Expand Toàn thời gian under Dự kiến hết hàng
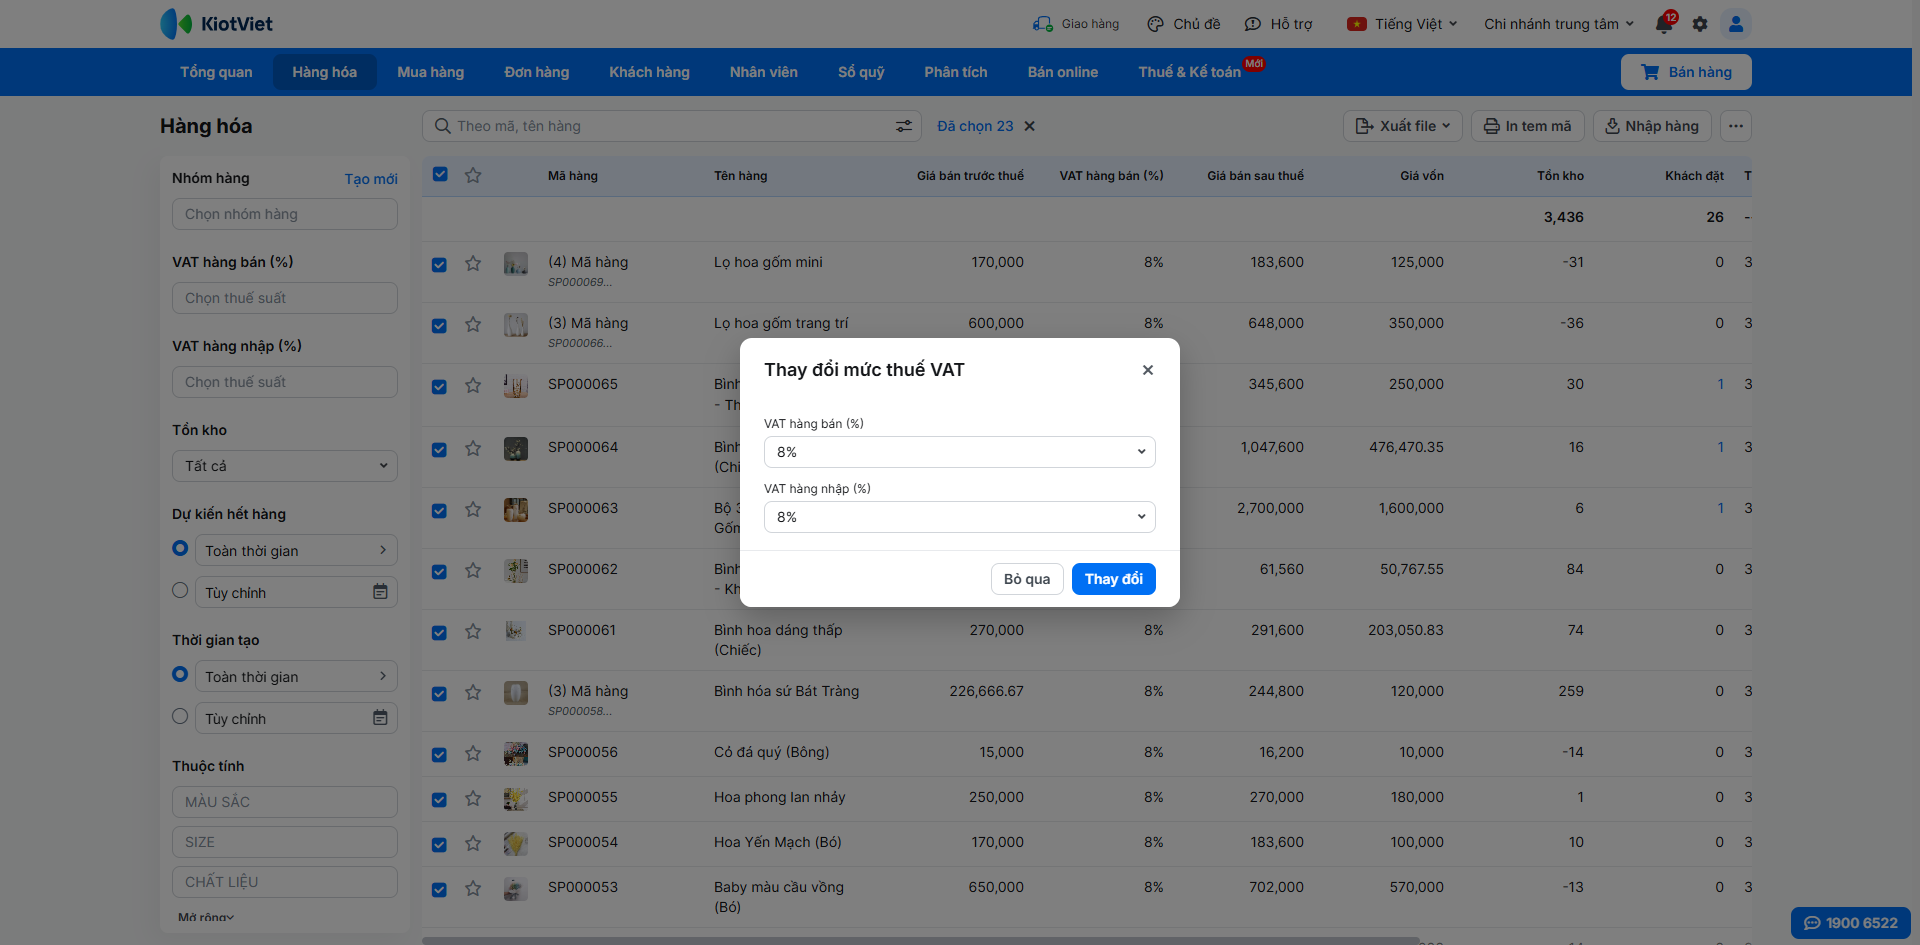 click(296, 550)
